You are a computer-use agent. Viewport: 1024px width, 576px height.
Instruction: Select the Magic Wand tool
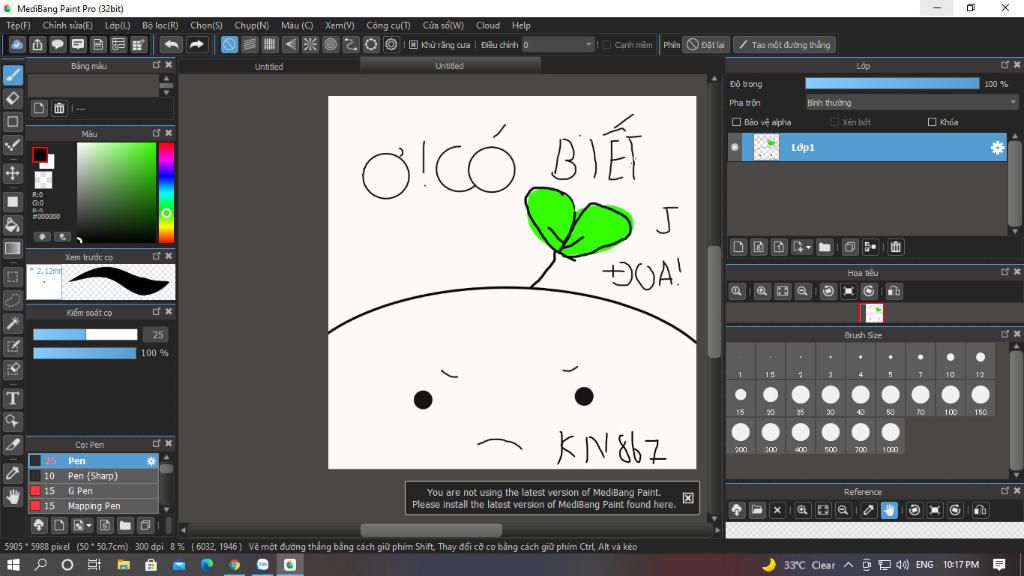point(13,323)
